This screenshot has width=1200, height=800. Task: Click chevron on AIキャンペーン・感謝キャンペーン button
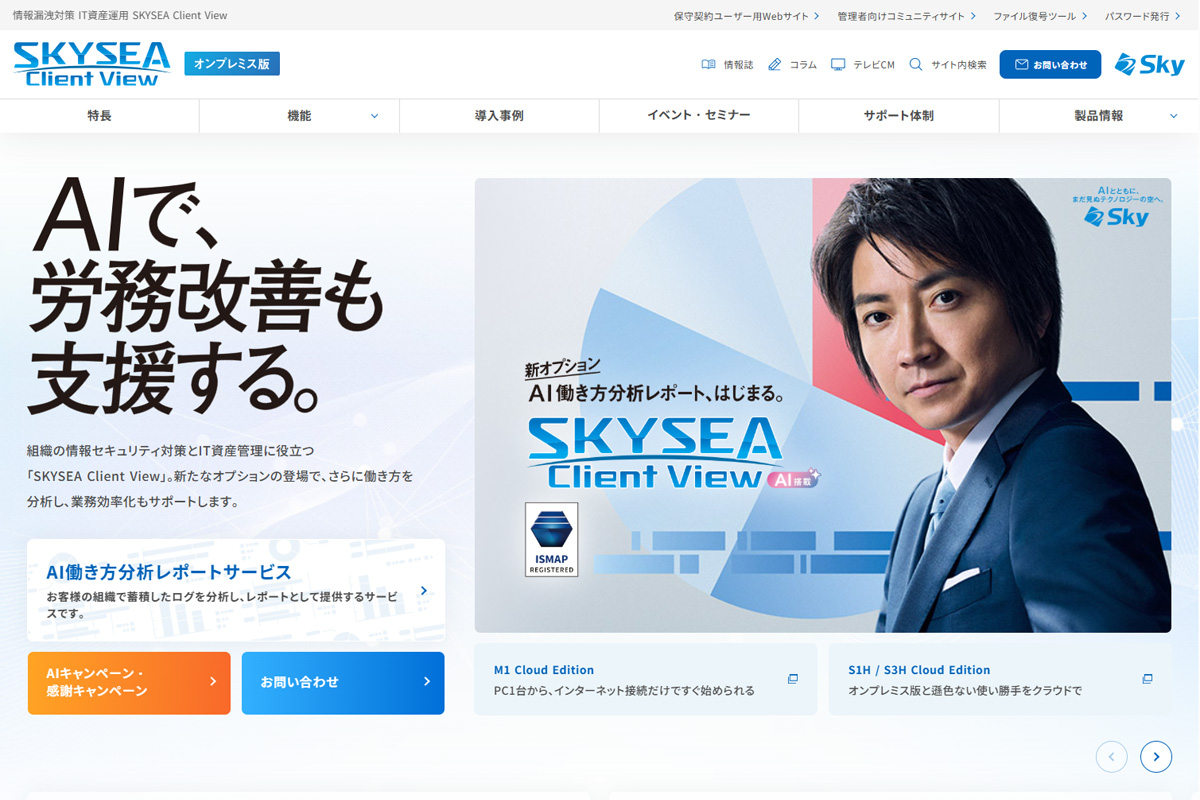click(213, 682)
